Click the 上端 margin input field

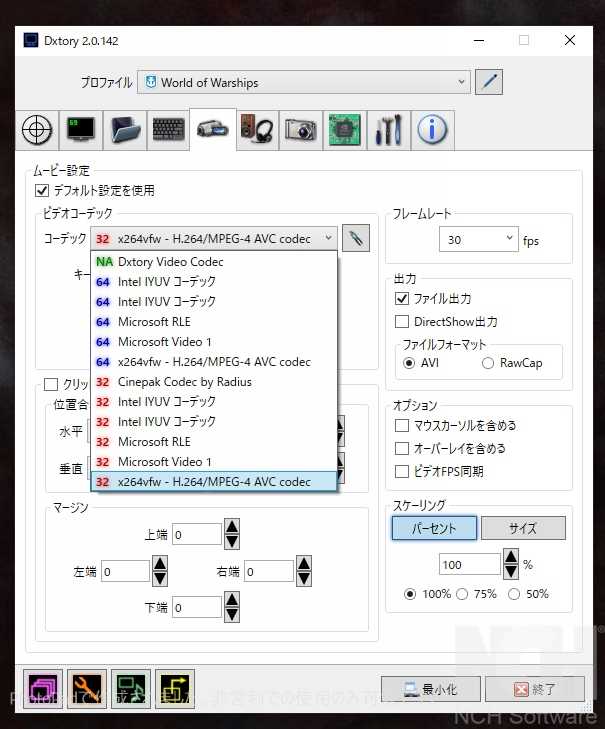[197, 534]
